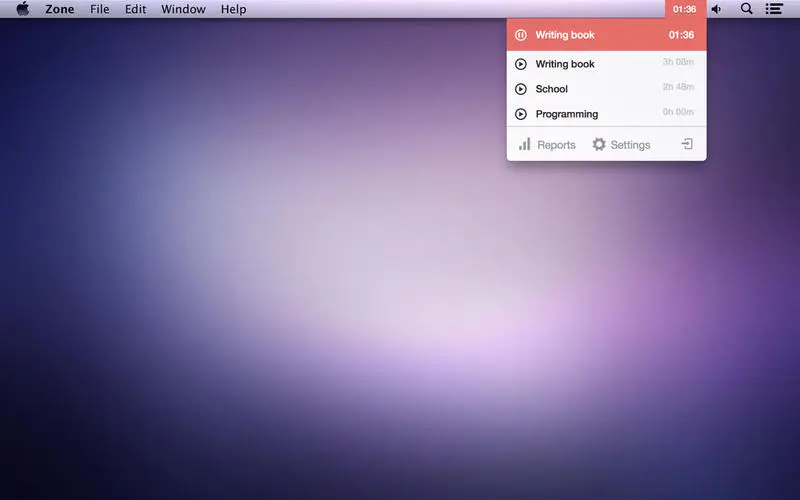Open the Edit menu
Screen dimensions: 800x500
(x=136, y=9)
